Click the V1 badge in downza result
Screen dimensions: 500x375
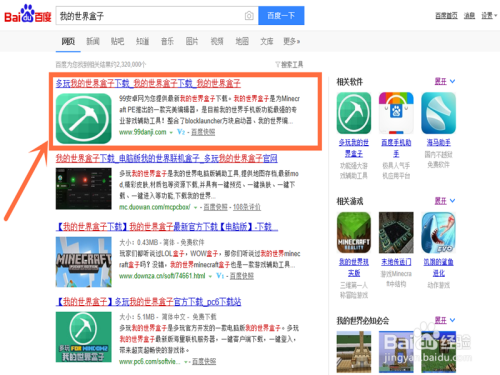point(220,276)
